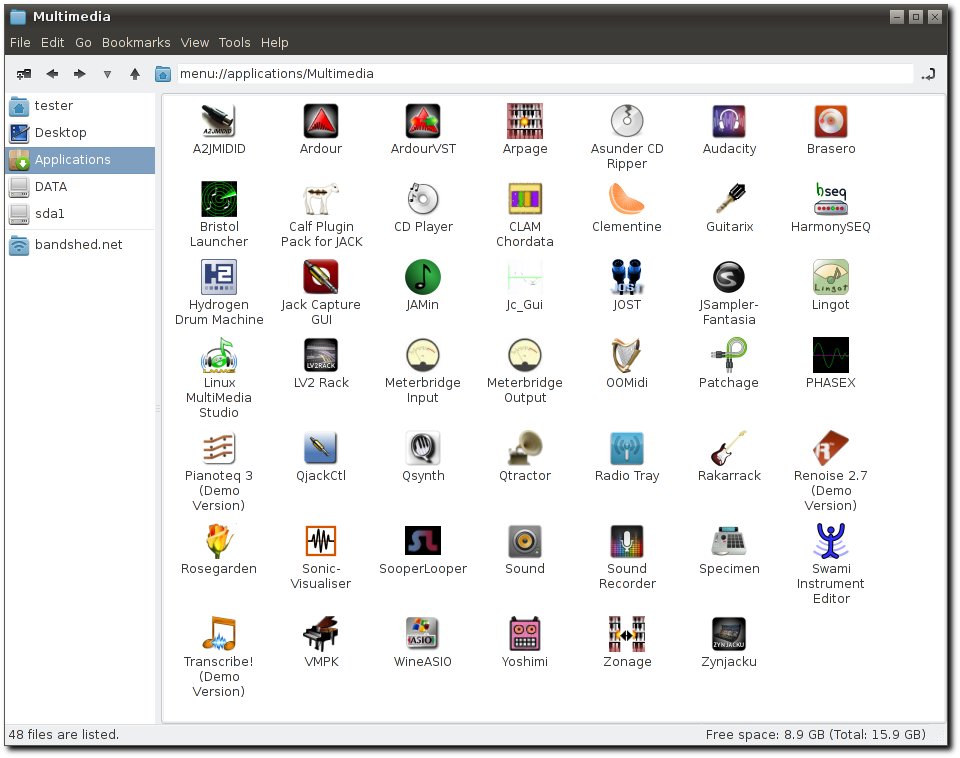This screenshot has height=758, width=960.
Task: Click the SooperLooper icon
Action: tap(423, 541)
